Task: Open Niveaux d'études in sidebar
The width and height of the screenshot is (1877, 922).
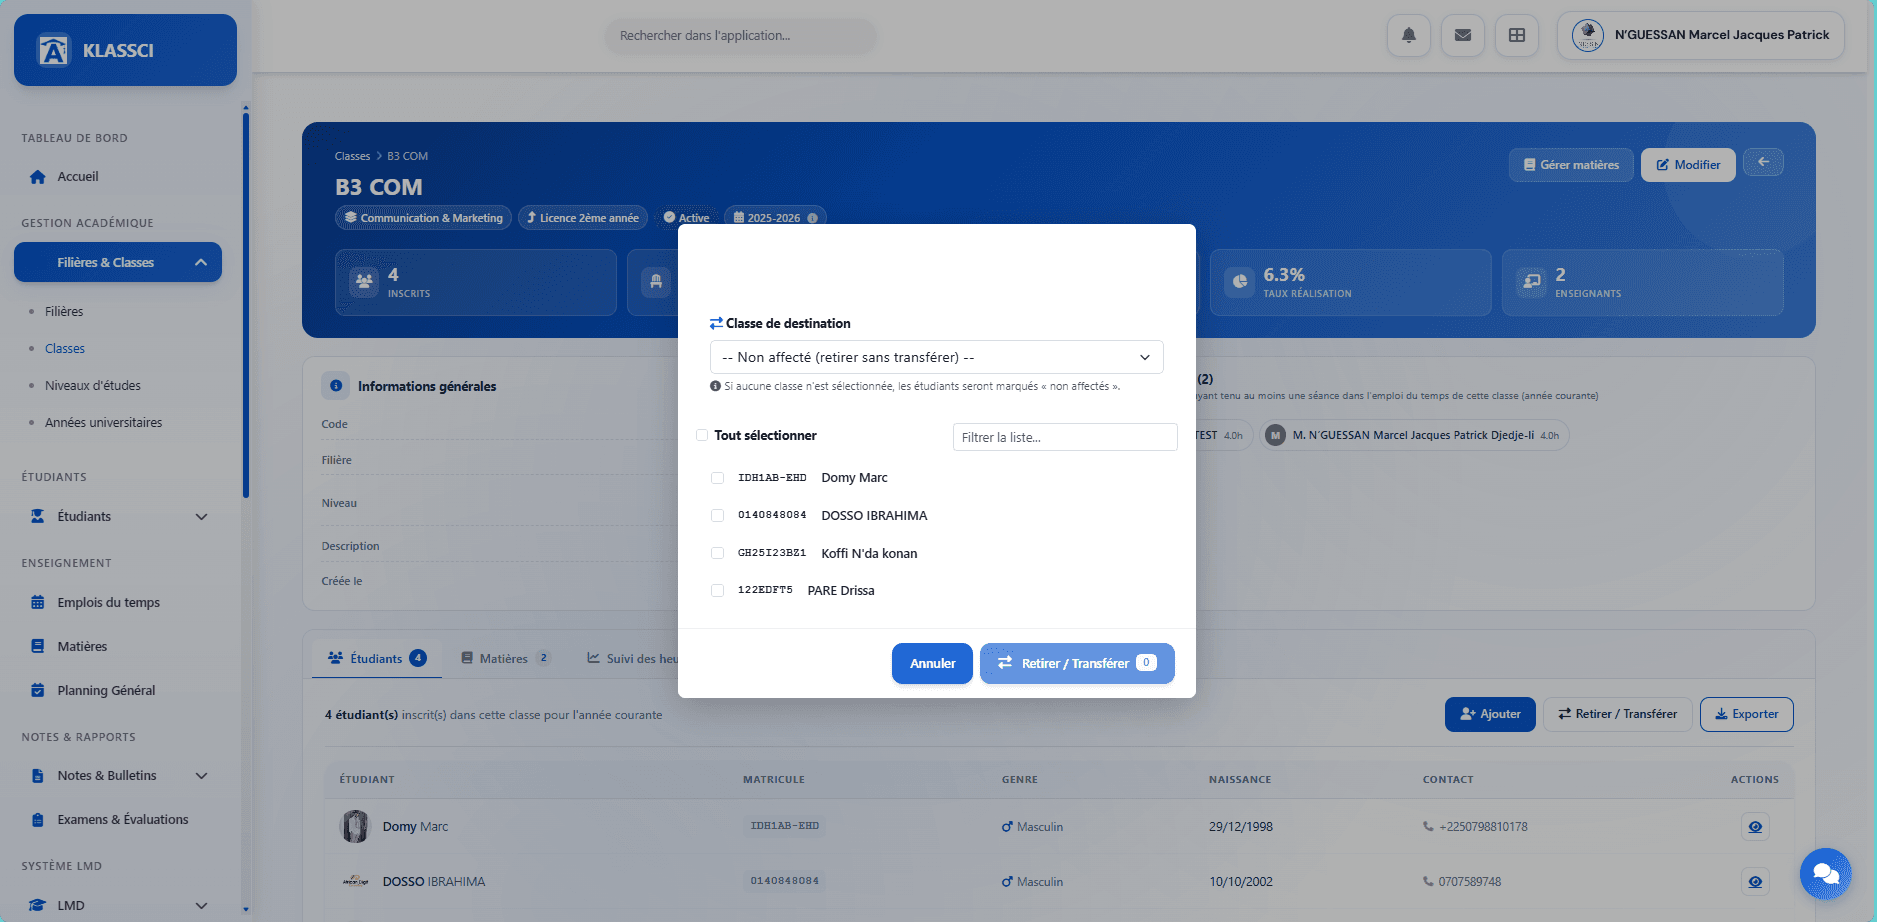Action: (93, 386)
